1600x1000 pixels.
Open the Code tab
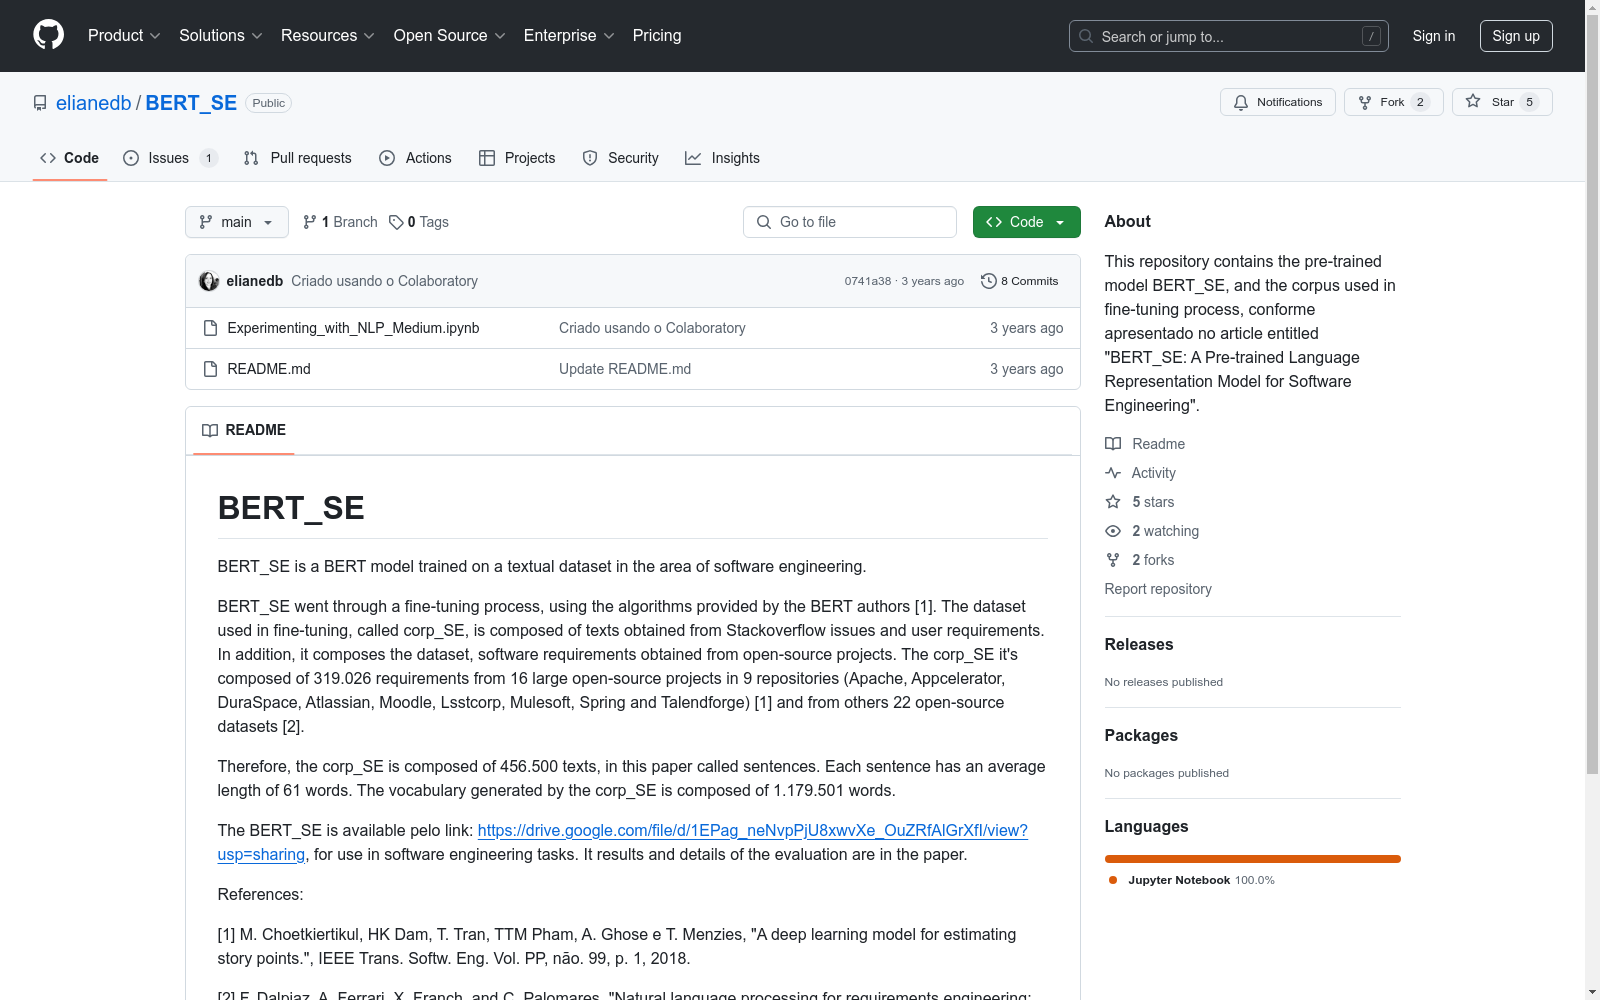(x=69, y=158)
